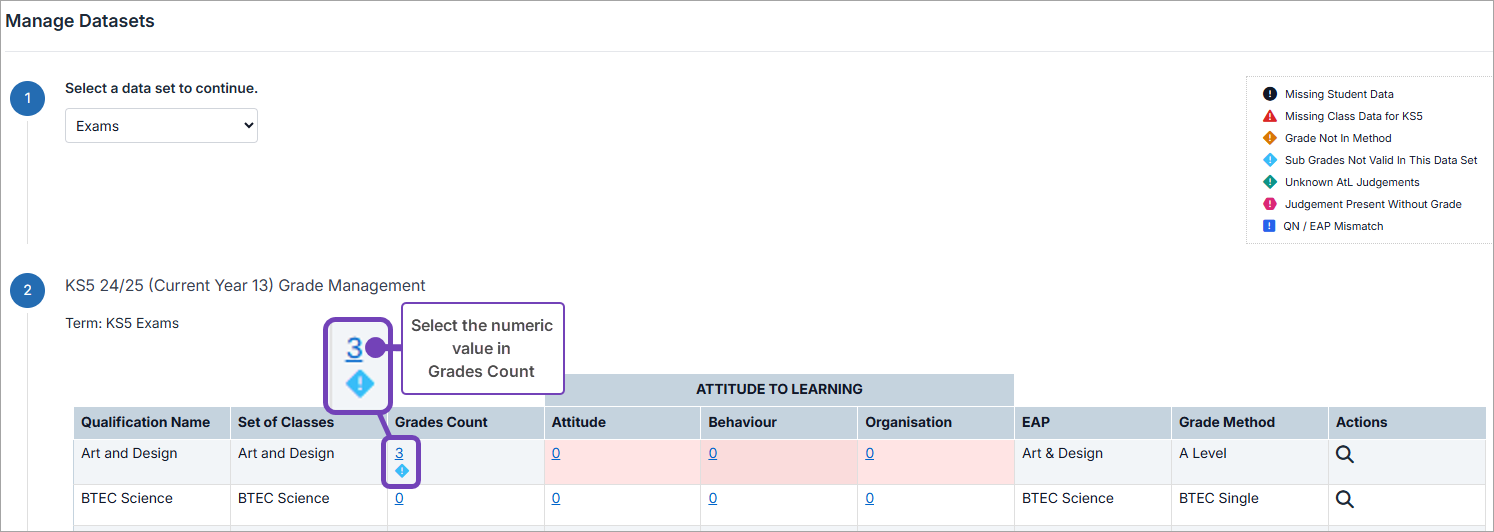Open the data set dropdown showing Exams

[x=161, y=126]
